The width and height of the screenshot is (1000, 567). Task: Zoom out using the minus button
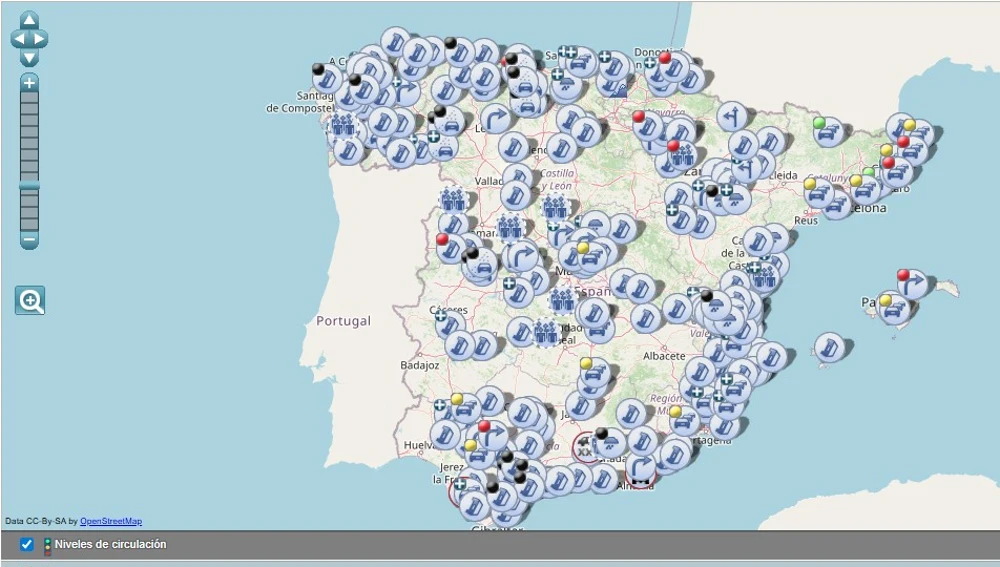(29, 240)
